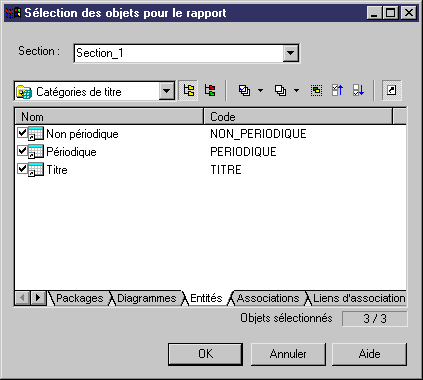This screenshot has height=380, width=423.
Task: Click Move Selected to Top icon
Action: point(337,90)
